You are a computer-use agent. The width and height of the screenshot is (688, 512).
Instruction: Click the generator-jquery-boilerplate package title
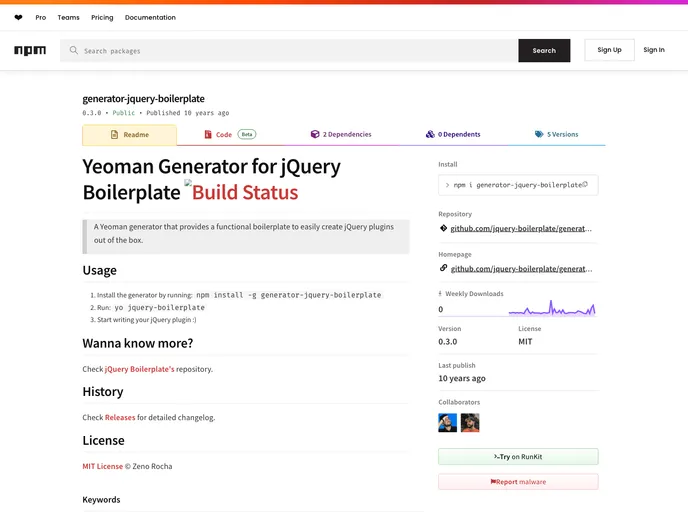(x=143, y=99)
